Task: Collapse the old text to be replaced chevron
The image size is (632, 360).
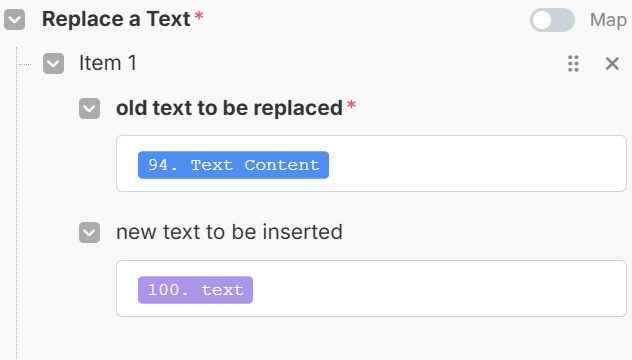Action: coord(89,108)
